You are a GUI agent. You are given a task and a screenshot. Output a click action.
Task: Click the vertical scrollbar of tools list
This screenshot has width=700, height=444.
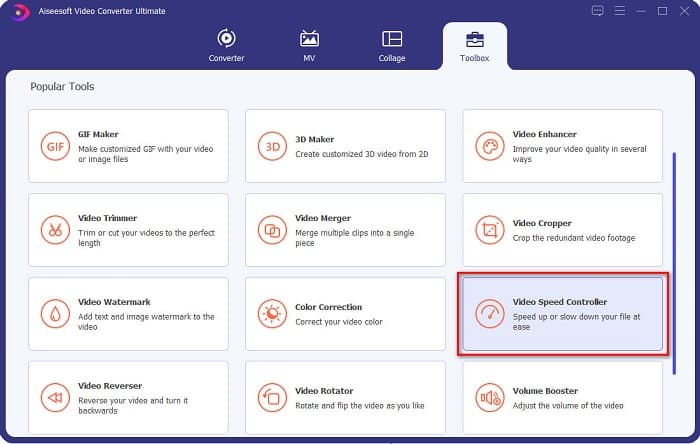674,263
